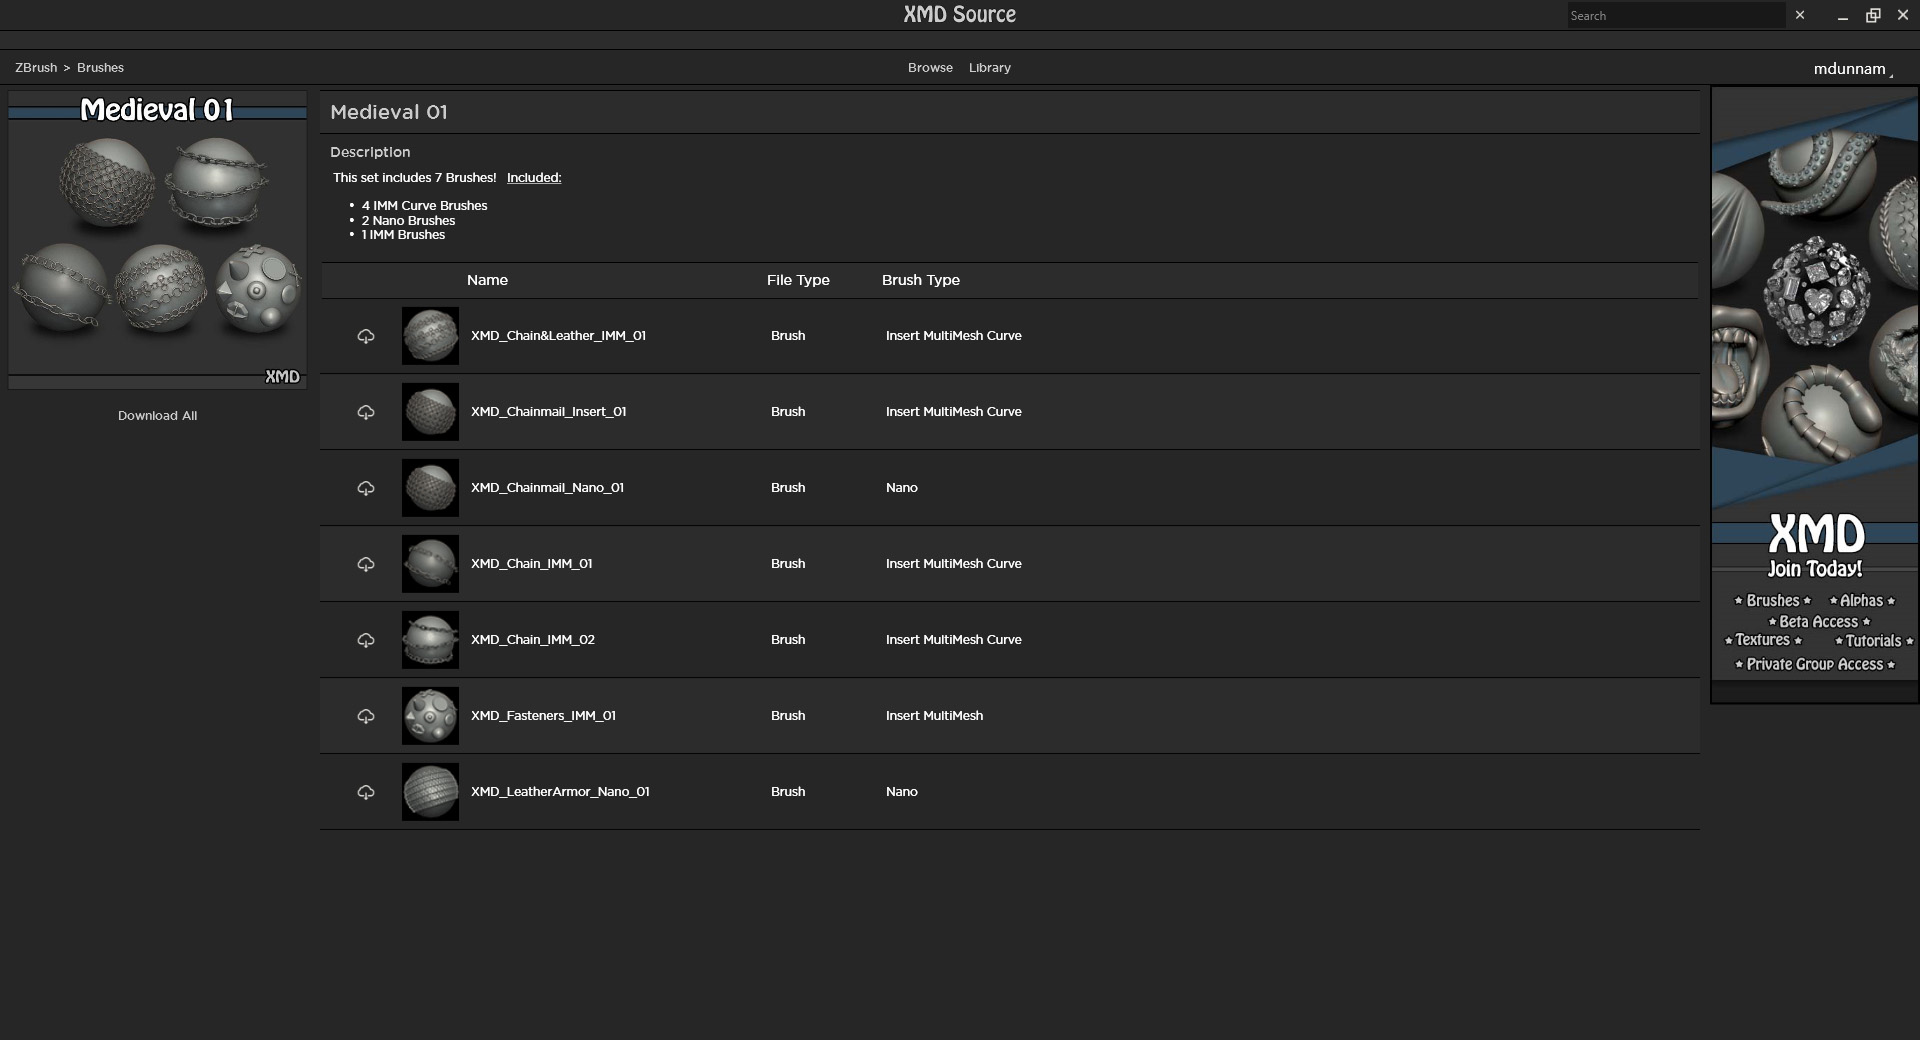The image size is (1920, 1040).
Task: Open XMD_Chainmail_Insert_01 brush thumbnail
Action: pyautogui.click(x=430, y=412)
